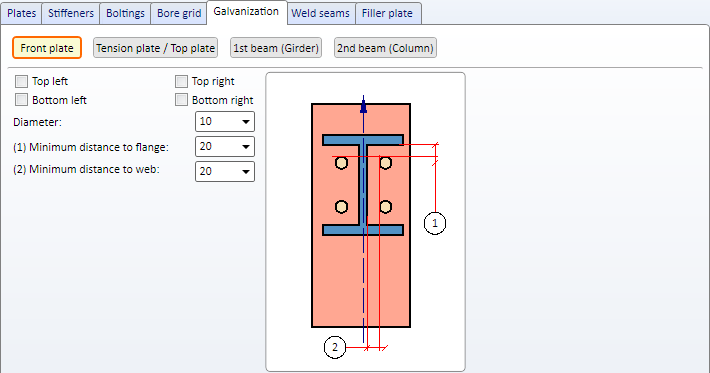
Task: Select the Bore grid tab
Action: [179, 13]
